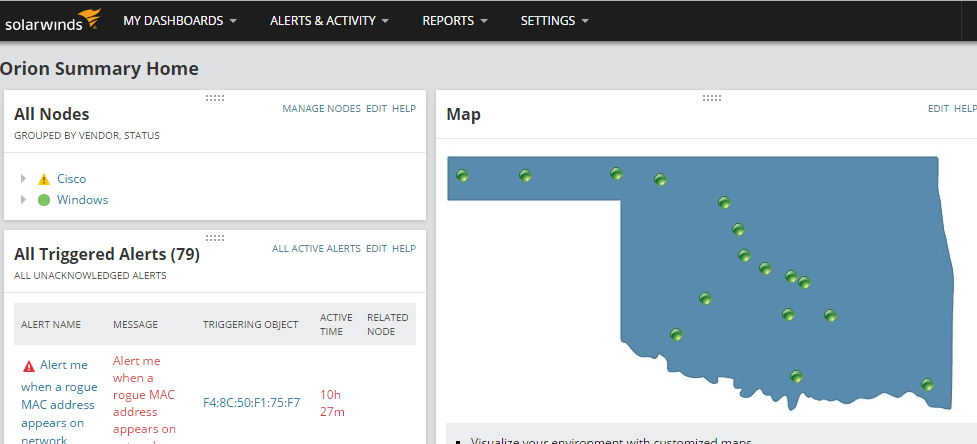This screenshot has height=444, width=977.
Task: Click the MESSAGE column header
Action: 135,324
